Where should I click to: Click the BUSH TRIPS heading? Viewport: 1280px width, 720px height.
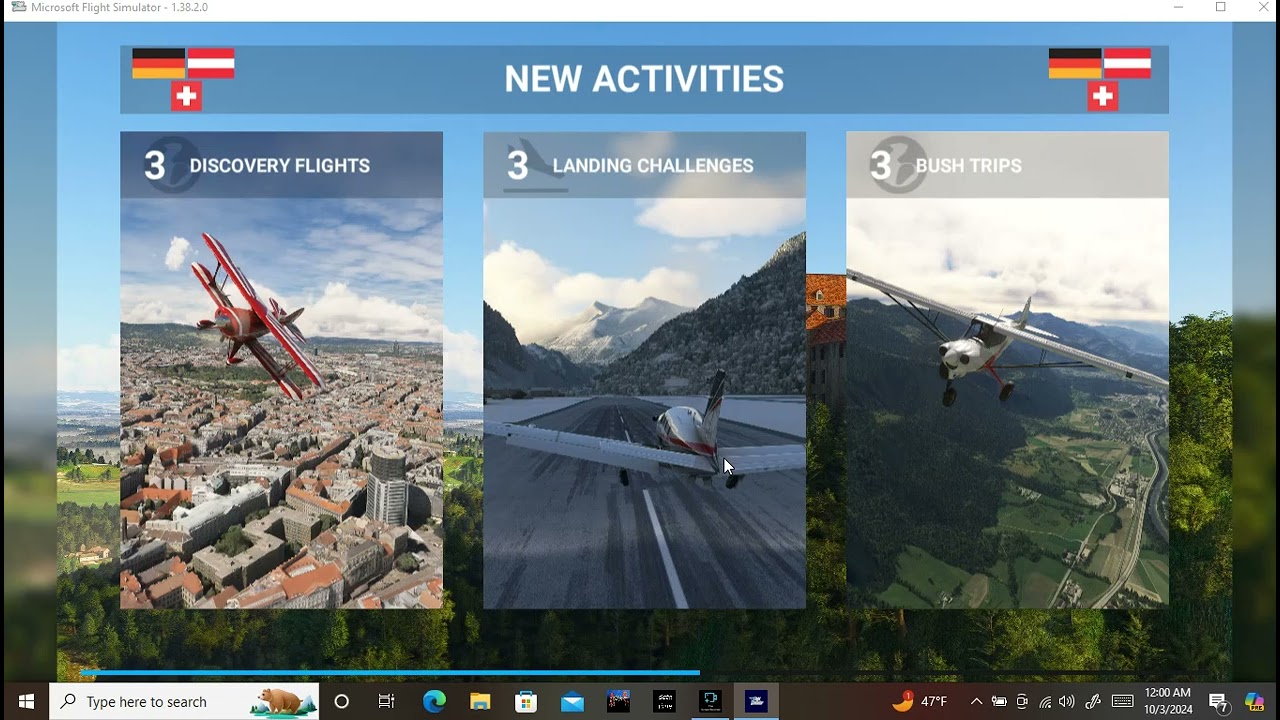[969, 166]
